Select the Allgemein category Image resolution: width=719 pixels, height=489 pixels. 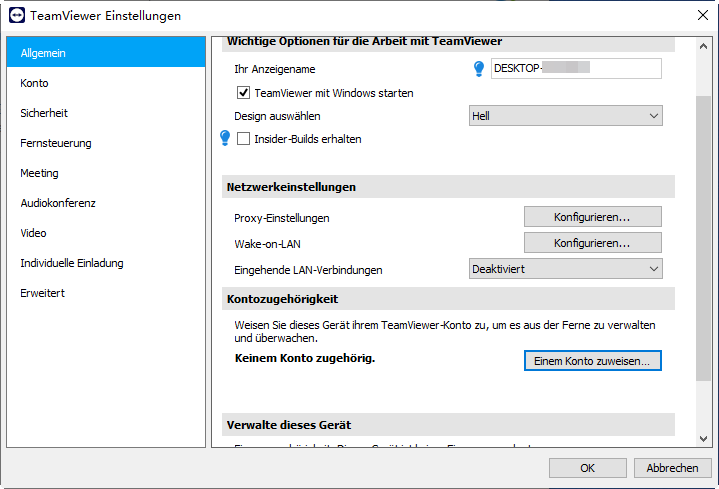click(x=106, y=53)
